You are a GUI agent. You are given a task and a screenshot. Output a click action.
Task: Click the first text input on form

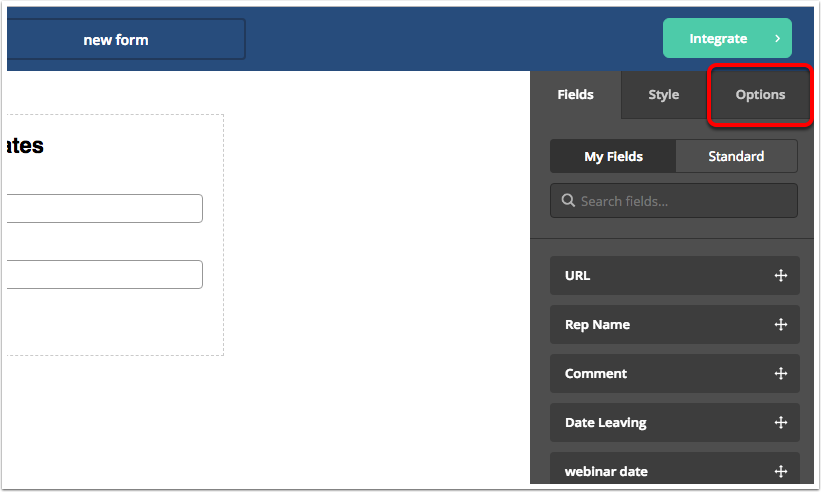(105, 208)
